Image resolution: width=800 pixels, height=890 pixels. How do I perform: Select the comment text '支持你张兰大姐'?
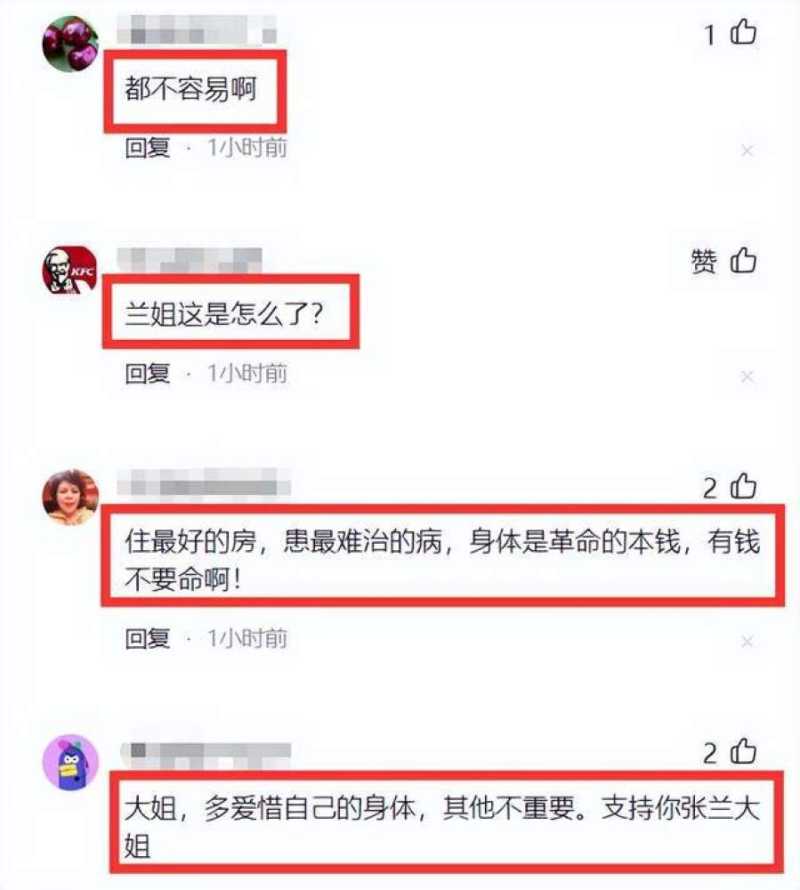click(680, 807)
